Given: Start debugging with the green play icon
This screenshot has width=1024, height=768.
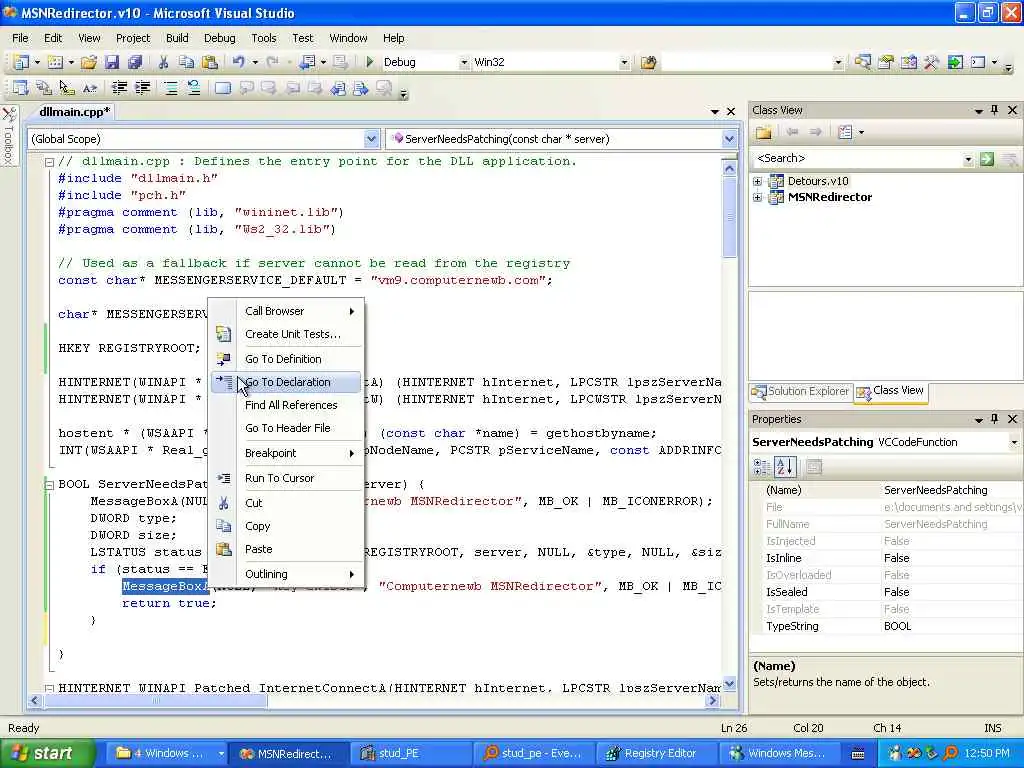Looking at the screenshot, I should click(370, 62).
